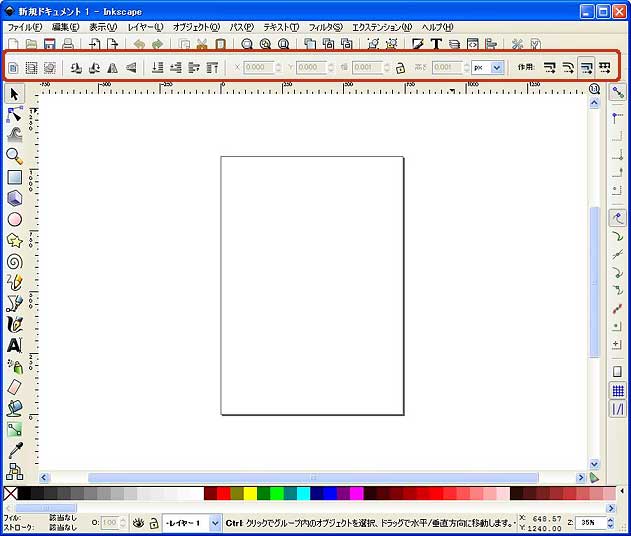Screen dimensions: 631x536
Task: Toggle width/height ratio lock
Action: point(400,68)
